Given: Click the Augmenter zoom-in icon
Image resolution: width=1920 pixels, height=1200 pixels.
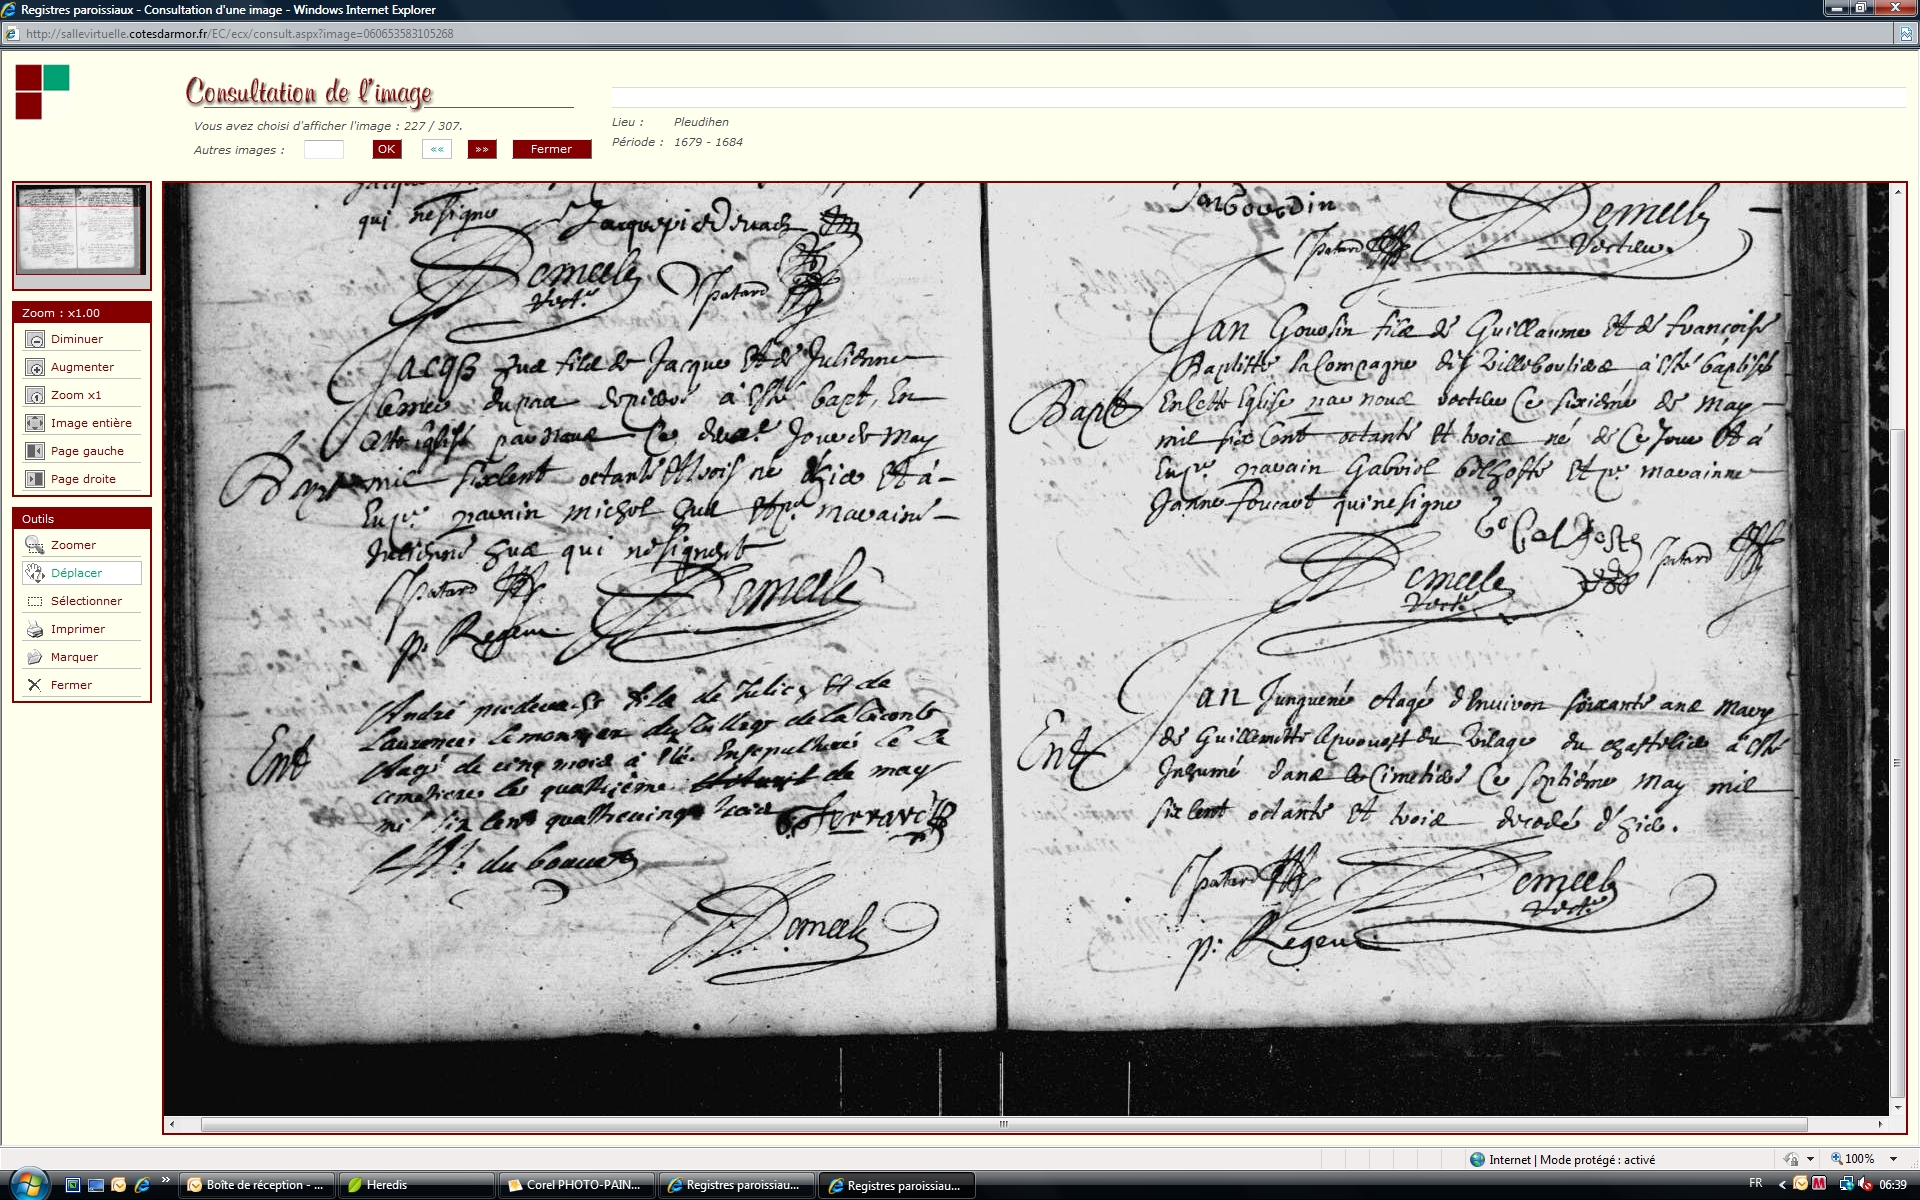Looking at the screenshot, I should click(35, 367).
